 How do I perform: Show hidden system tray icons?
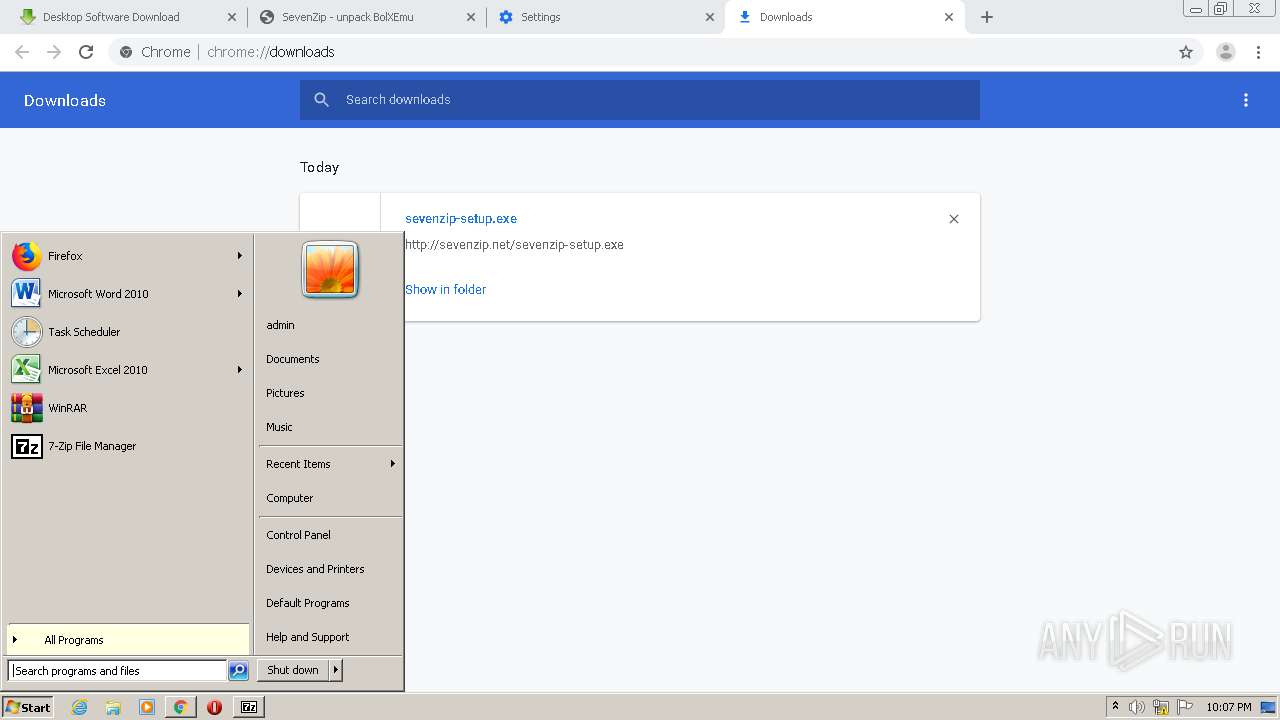pyautogui.click(x=1115, y=707)
